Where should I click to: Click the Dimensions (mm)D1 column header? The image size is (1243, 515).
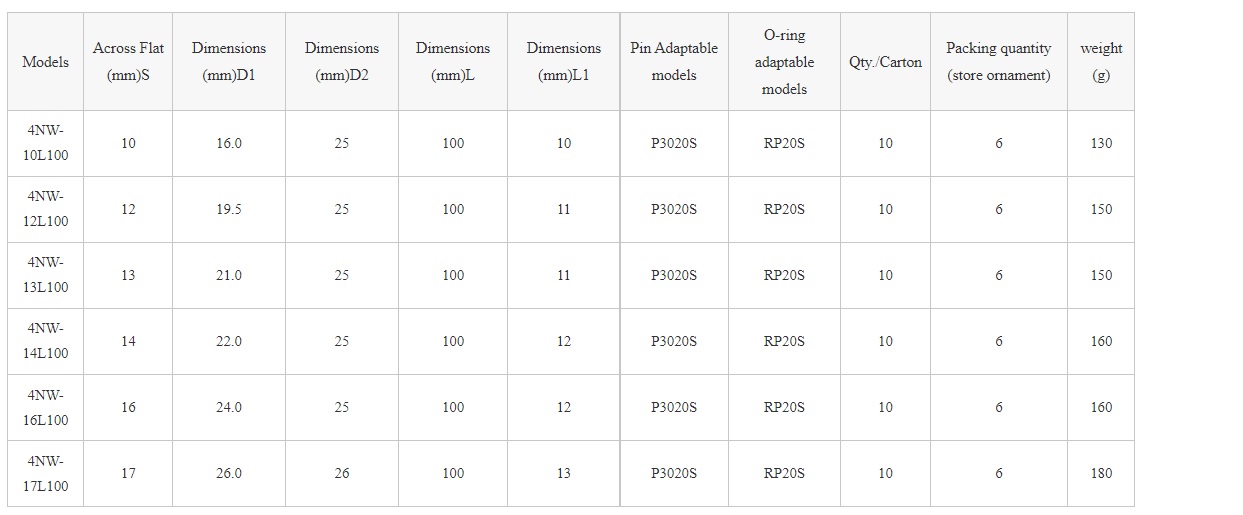tap(229, 62)
